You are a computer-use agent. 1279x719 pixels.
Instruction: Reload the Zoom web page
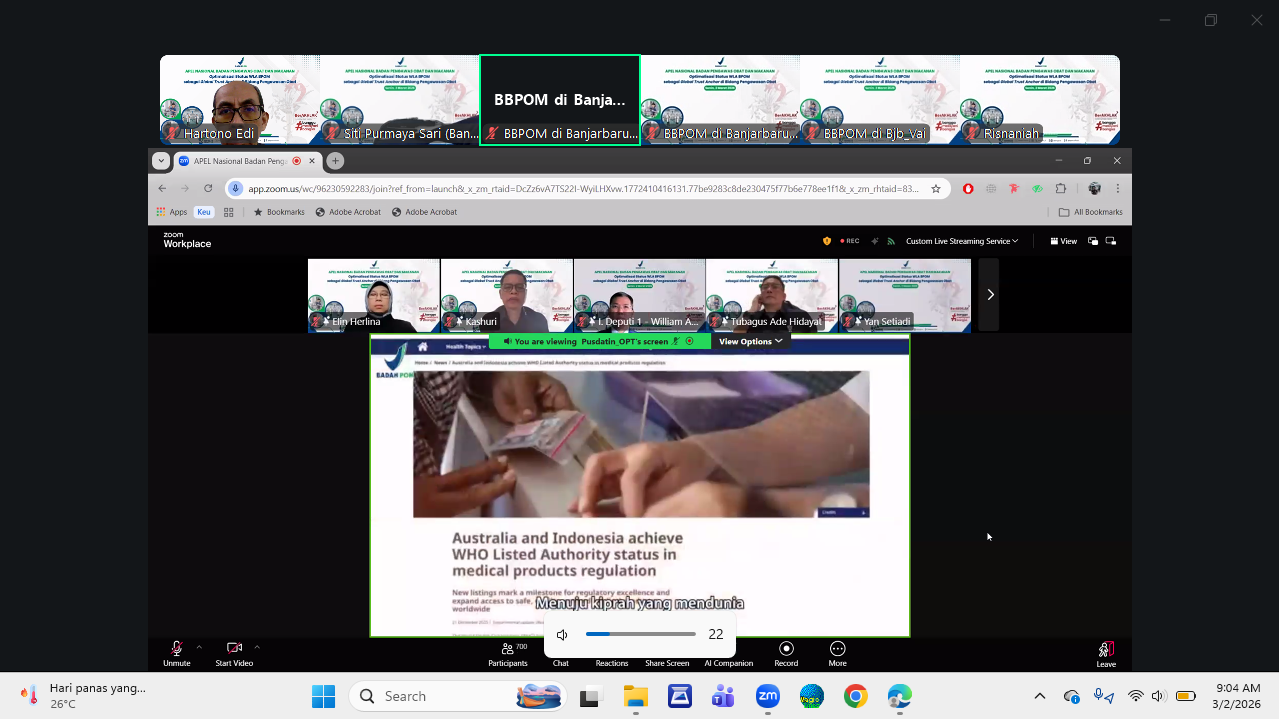(208, 188)
